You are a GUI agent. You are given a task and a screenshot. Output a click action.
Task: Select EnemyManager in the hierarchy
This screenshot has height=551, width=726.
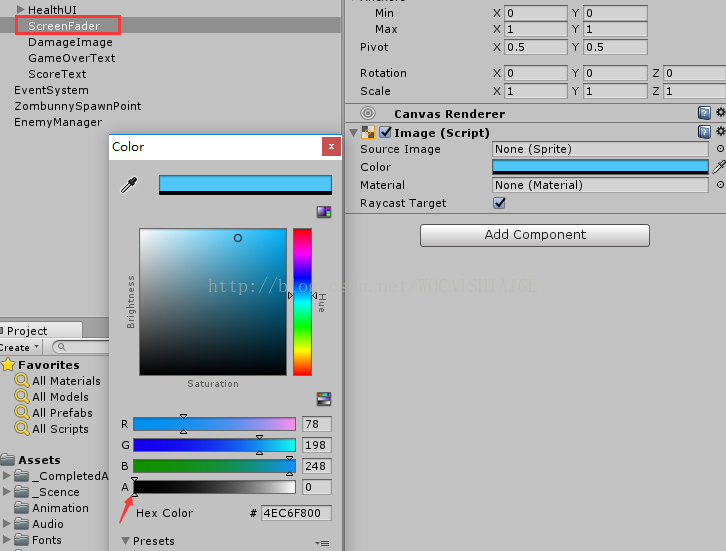pos(58,122)
